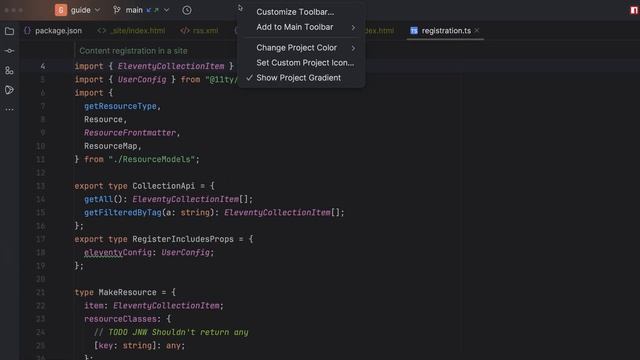This screenshot has height=360, width=640.
Task: Open the Commit tool window icon
Action: [9, 51]
